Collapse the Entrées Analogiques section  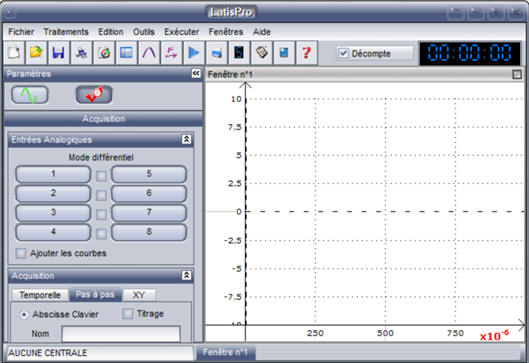[x=186, y=139]
